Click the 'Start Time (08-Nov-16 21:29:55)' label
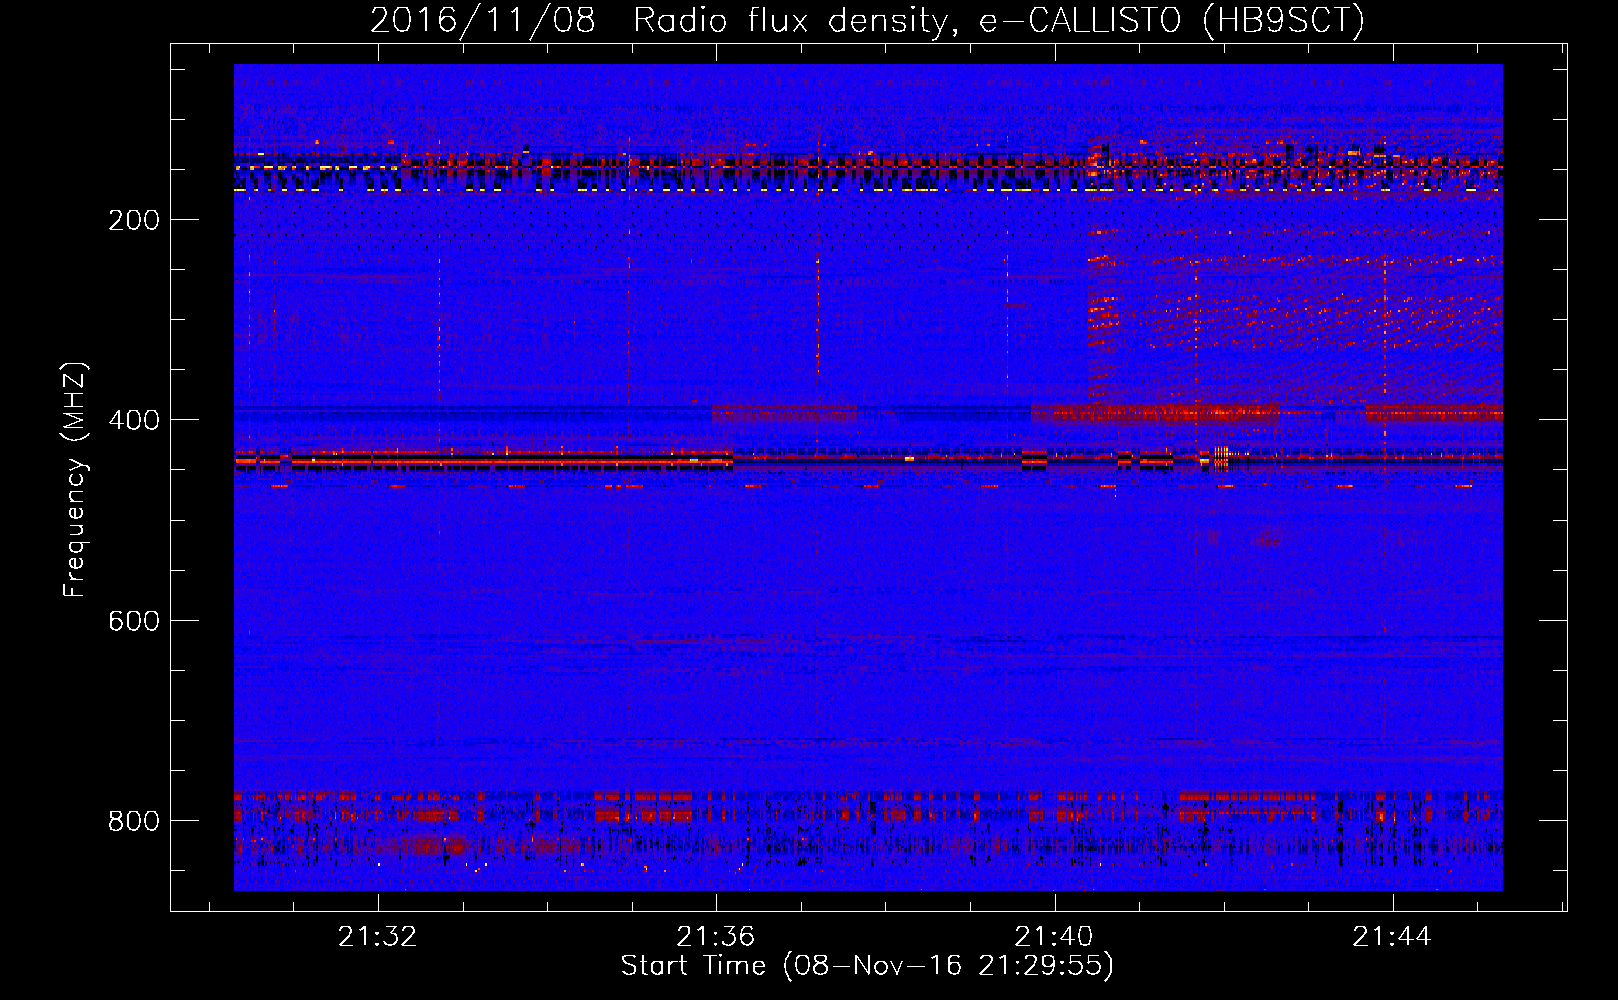 pyautogui.click(x=867, y=966)
